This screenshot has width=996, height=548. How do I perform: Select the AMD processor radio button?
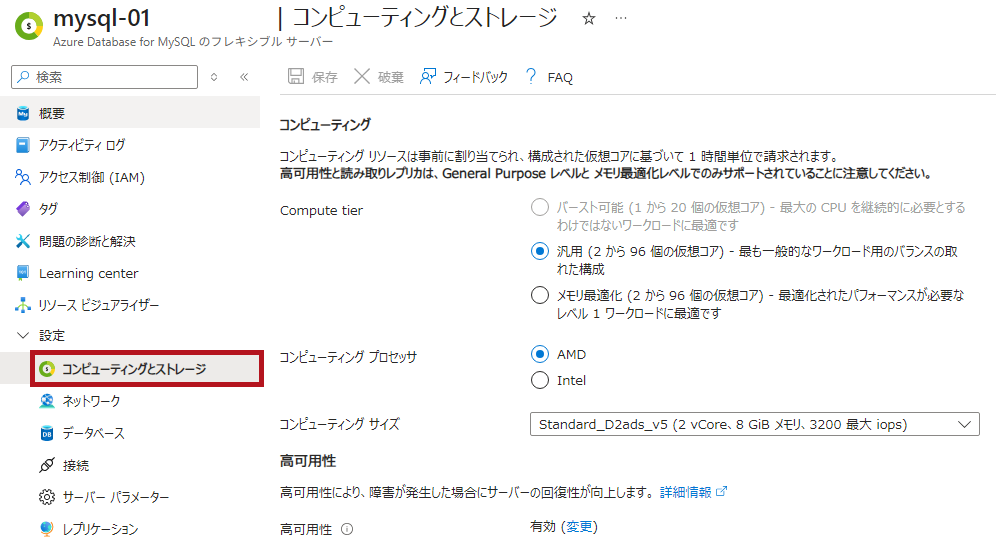[540, 354]
